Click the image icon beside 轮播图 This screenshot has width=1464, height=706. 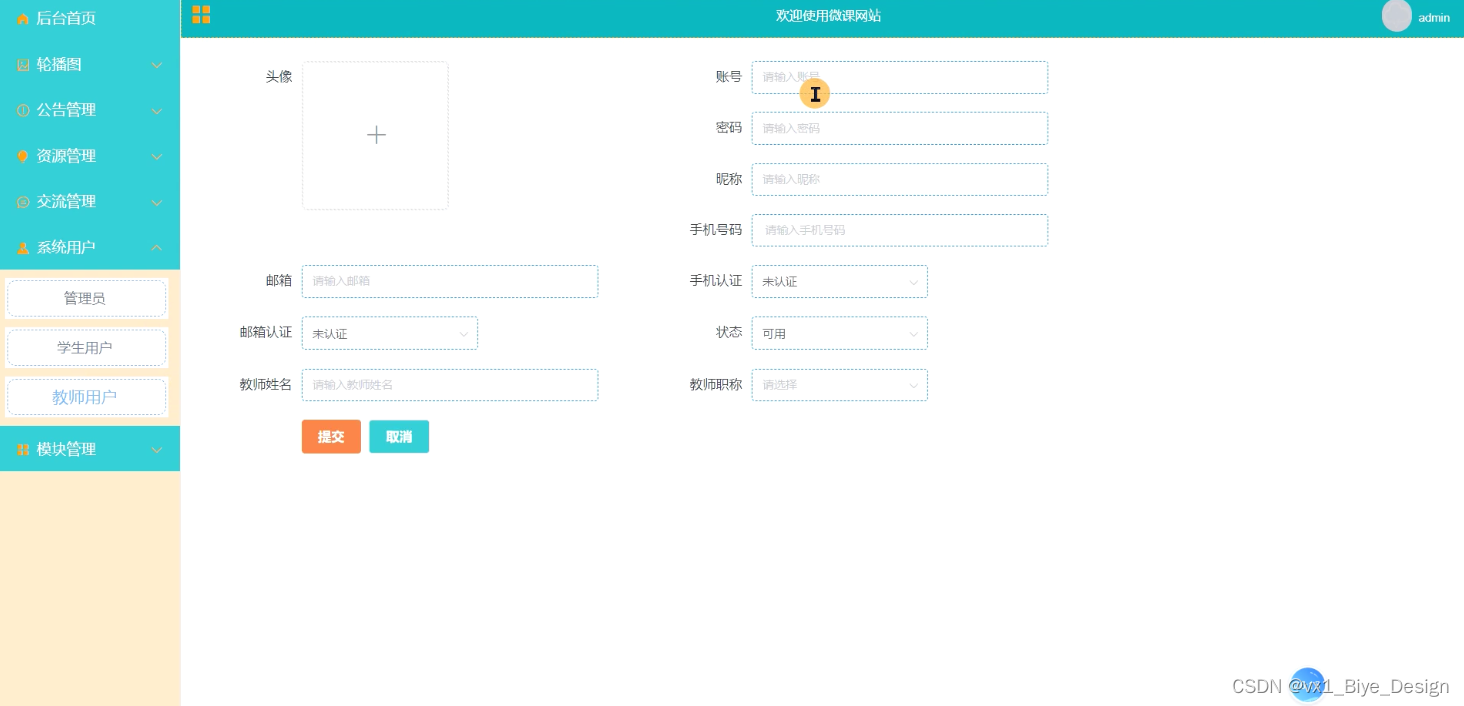coord(23,65)
